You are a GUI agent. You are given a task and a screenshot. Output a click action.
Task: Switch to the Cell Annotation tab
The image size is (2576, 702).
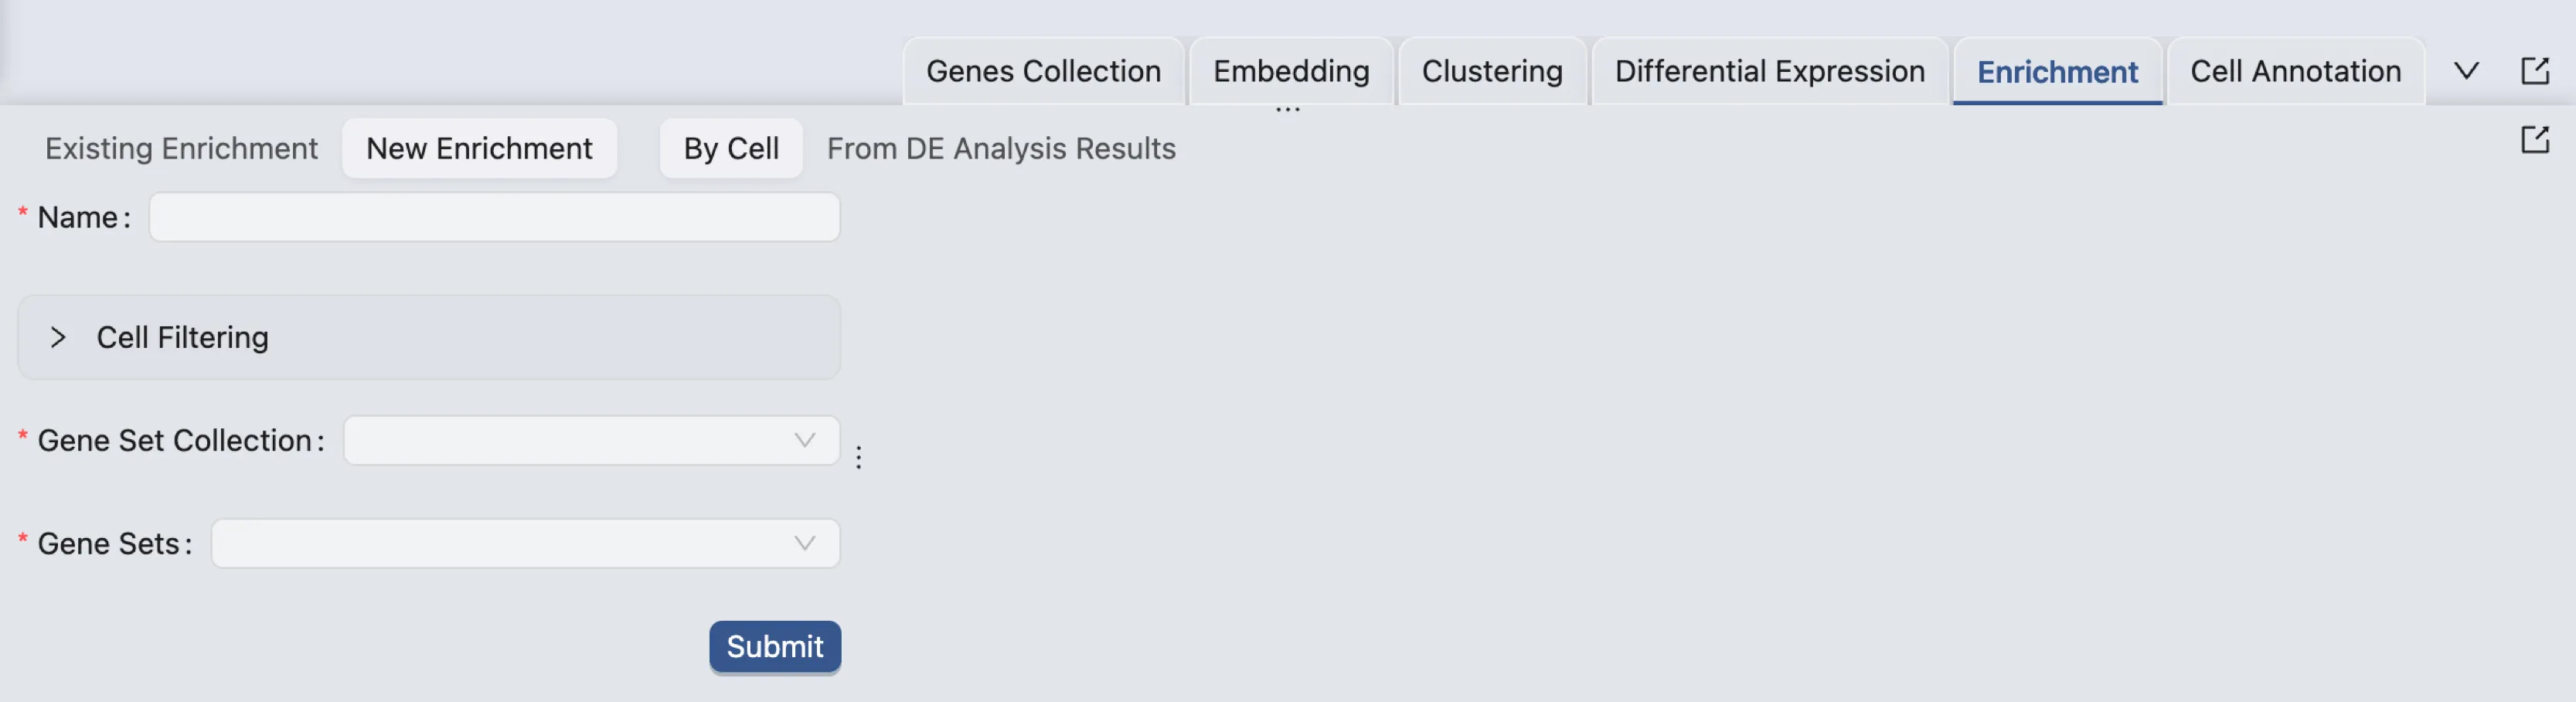click(x=2295, y=71)
